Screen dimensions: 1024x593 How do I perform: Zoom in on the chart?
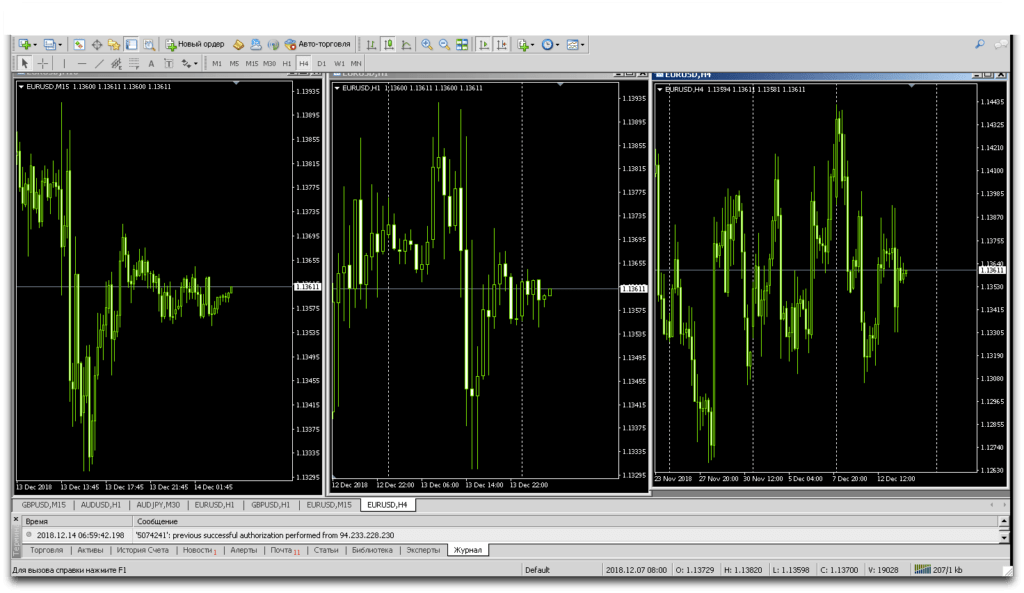pos(427,45)
